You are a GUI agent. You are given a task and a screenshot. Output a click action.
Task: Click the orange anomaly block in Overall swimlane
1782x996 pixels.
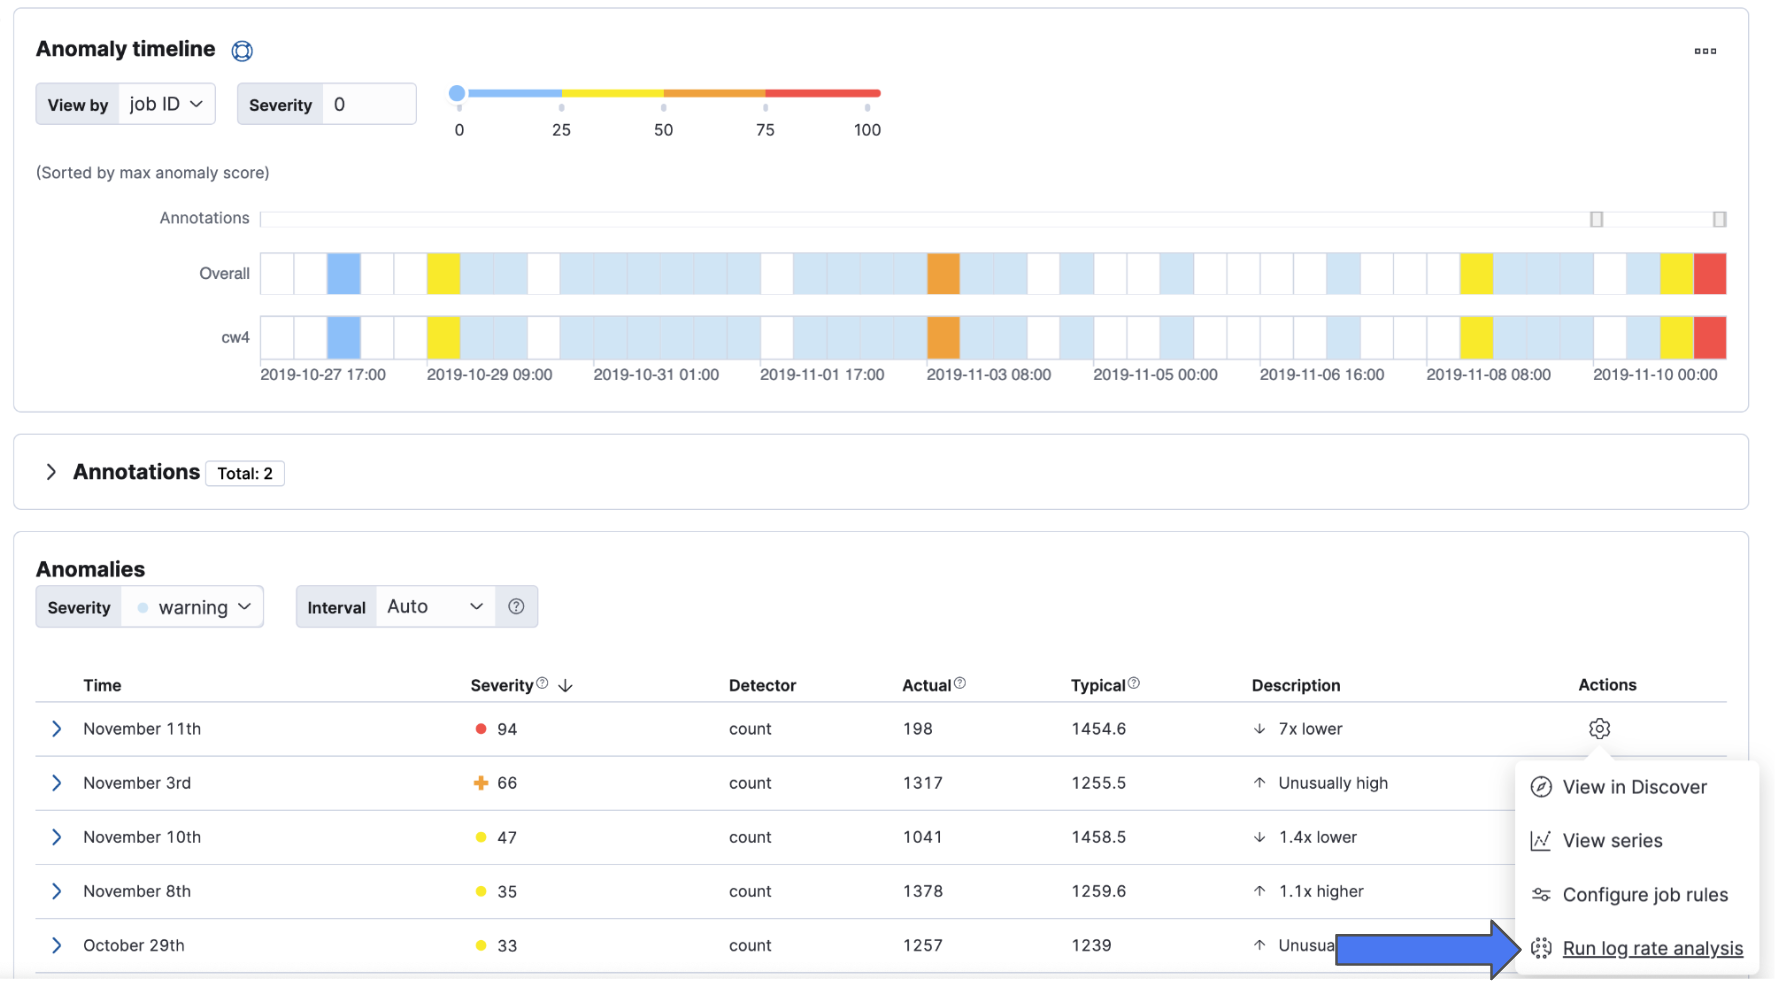click(942, 273)
